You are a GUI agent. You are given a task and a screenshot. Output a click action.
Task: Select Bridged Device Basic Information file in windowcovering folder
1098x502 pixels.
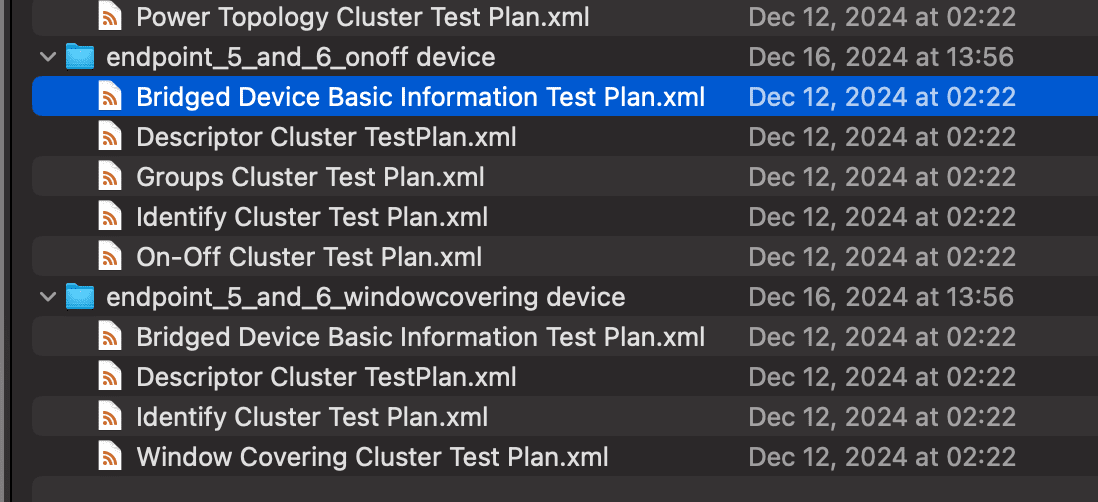[420, 337]
